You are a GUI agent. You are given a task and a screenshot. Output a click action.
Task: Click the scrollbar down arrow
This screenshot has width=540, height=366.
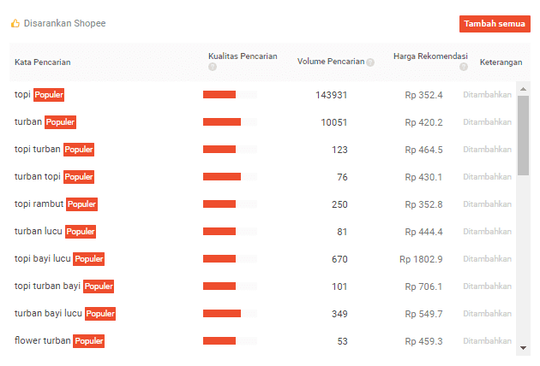523,348
